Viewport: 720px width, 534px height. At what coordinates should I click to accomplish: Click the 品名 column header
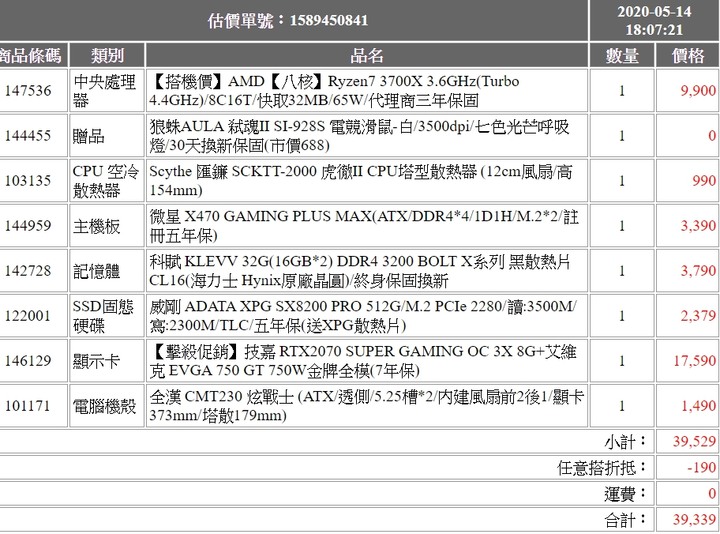(366, 56)
